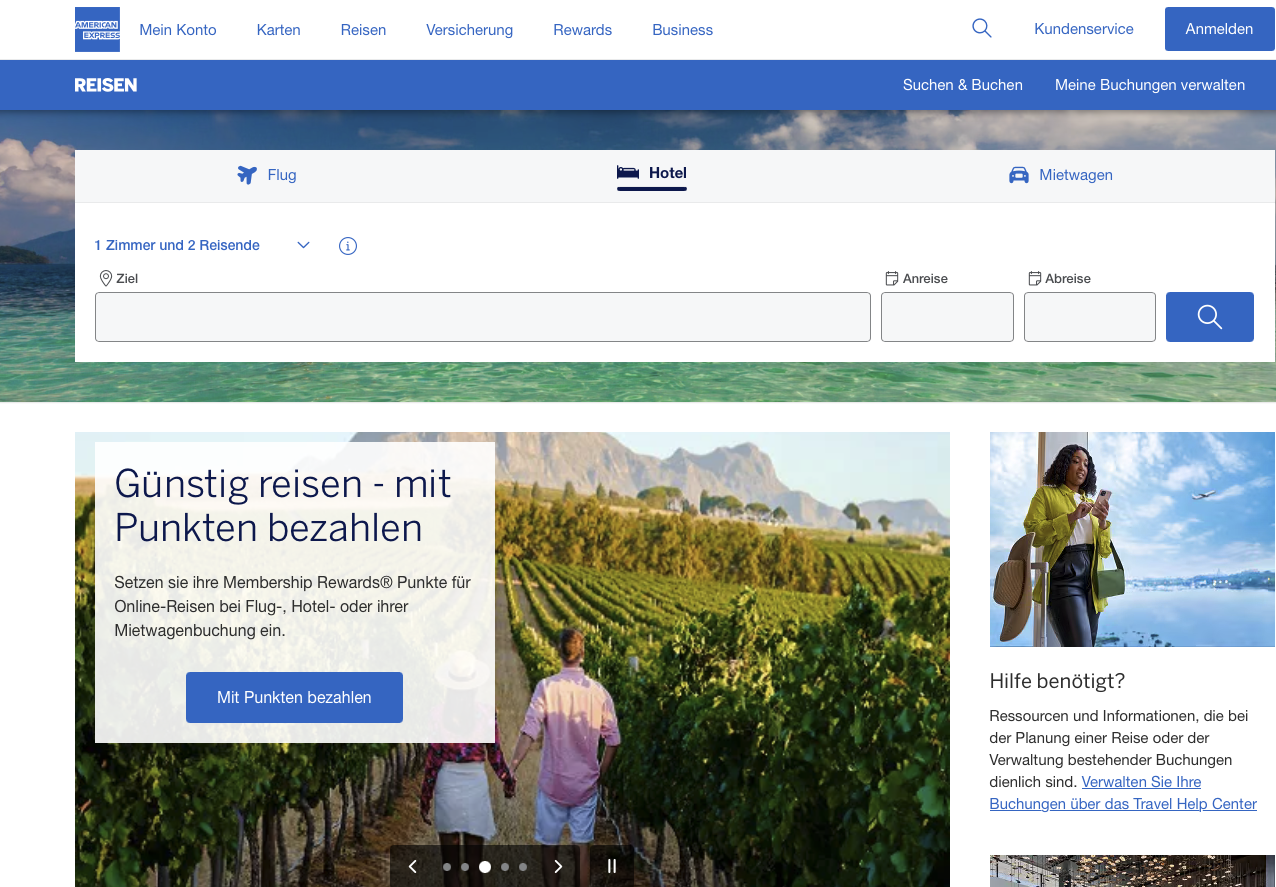The width and height of the screenshot is (1276, 887).
Task: Open the Abreise date picker field
Action: (1089, 317)
